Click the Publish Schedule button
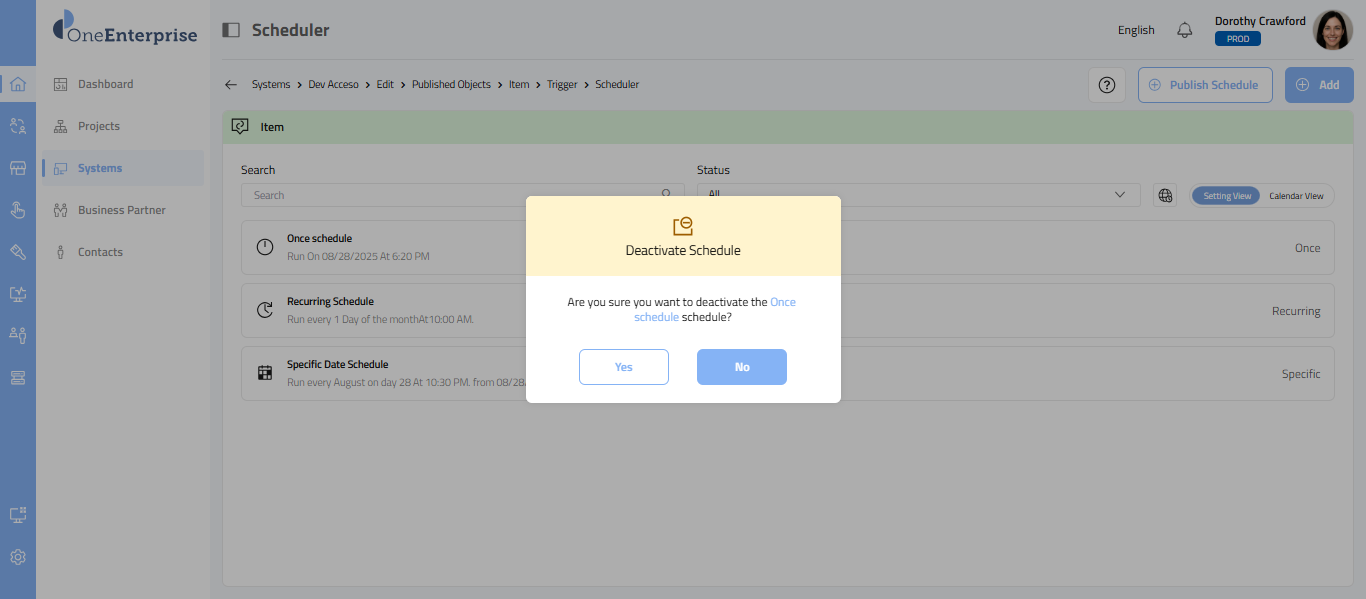Screen dimensions: 1366x599 [x=1204, y=85]
